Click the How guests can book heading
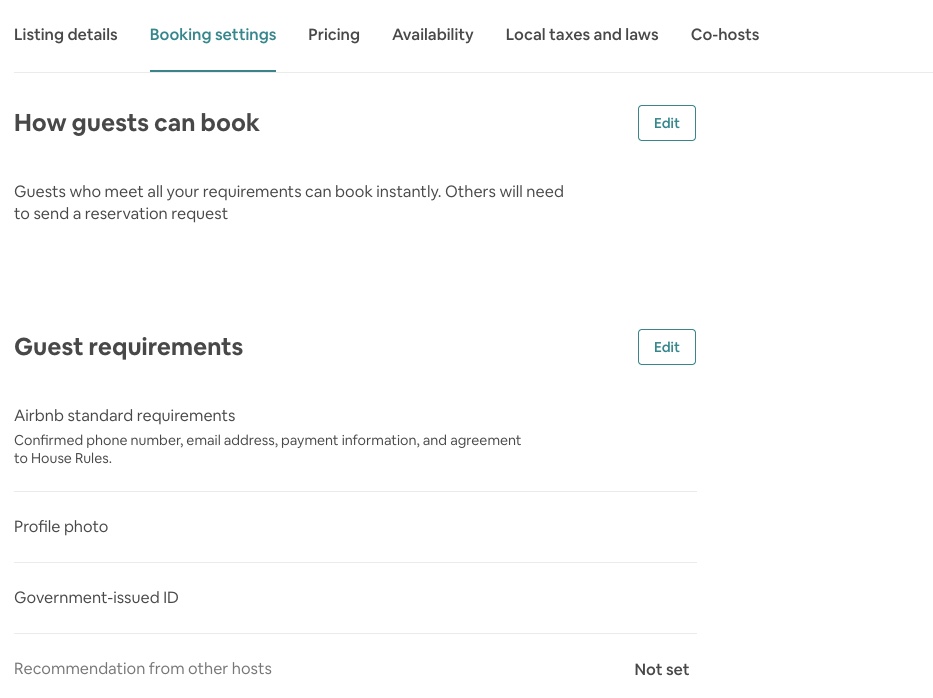This screenshot has height=698, width=933. pos(137,123)
